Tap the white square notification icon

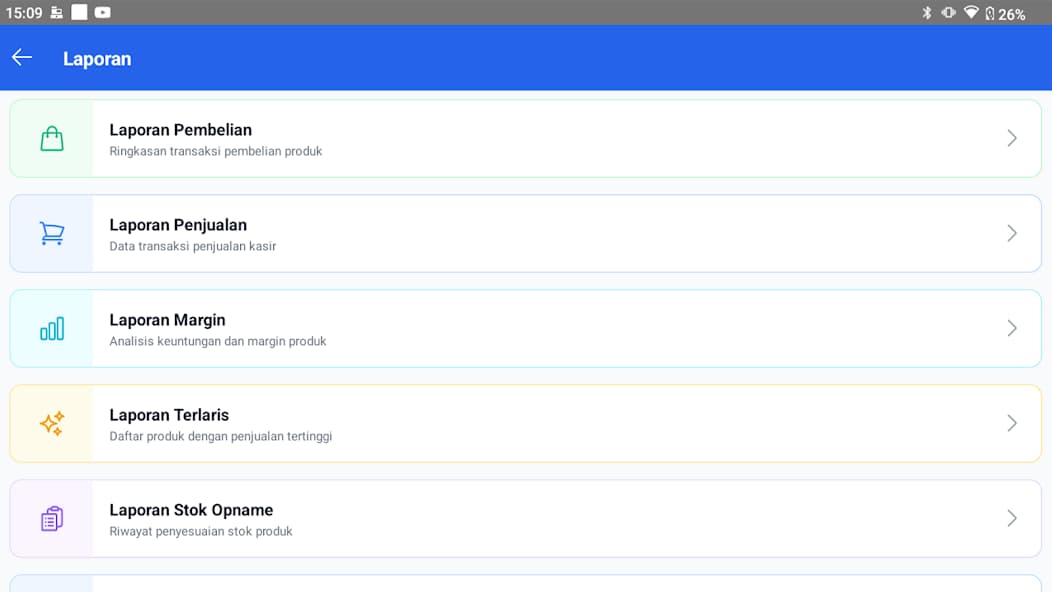[79, 13]
